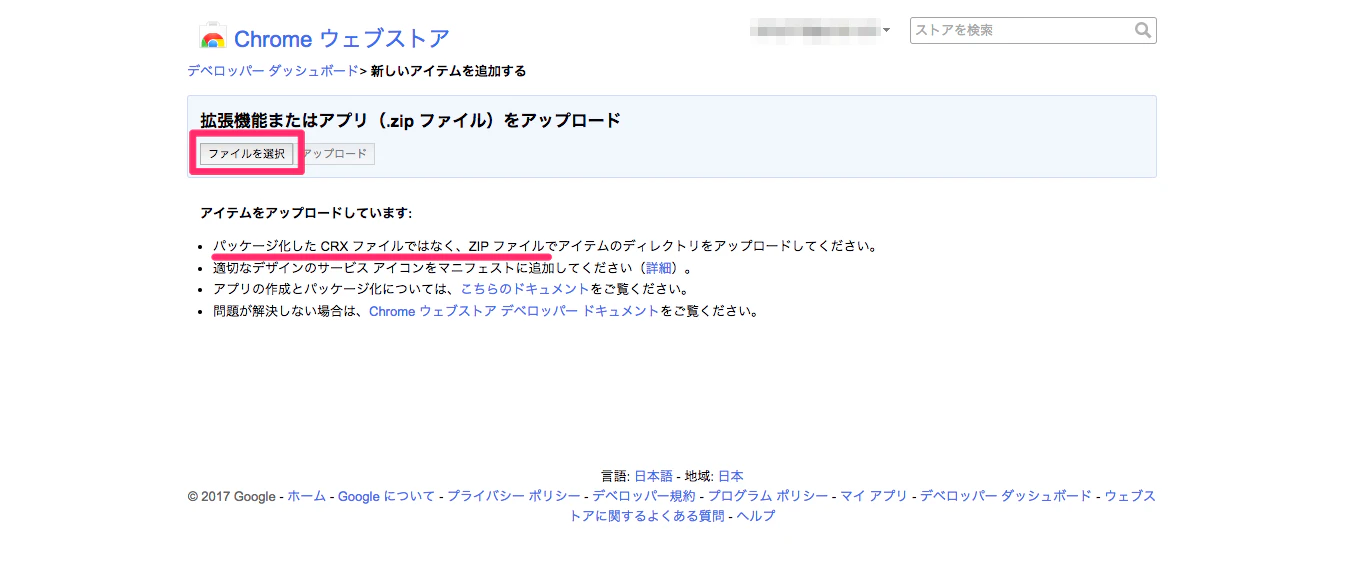
Task: Open the Chrome ウェブストア title link
Action: pyautogui.click(x=342, y=39)
